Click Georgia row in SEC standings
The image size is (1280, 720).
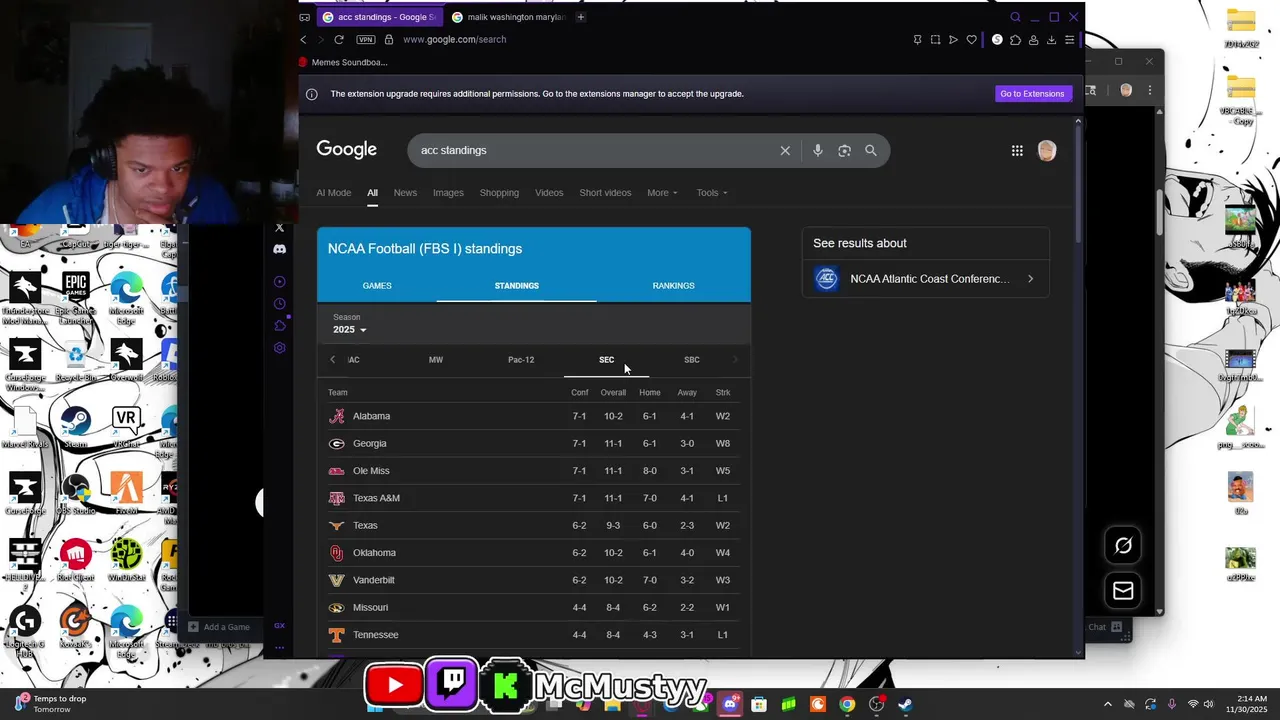(x=533, y=443)
